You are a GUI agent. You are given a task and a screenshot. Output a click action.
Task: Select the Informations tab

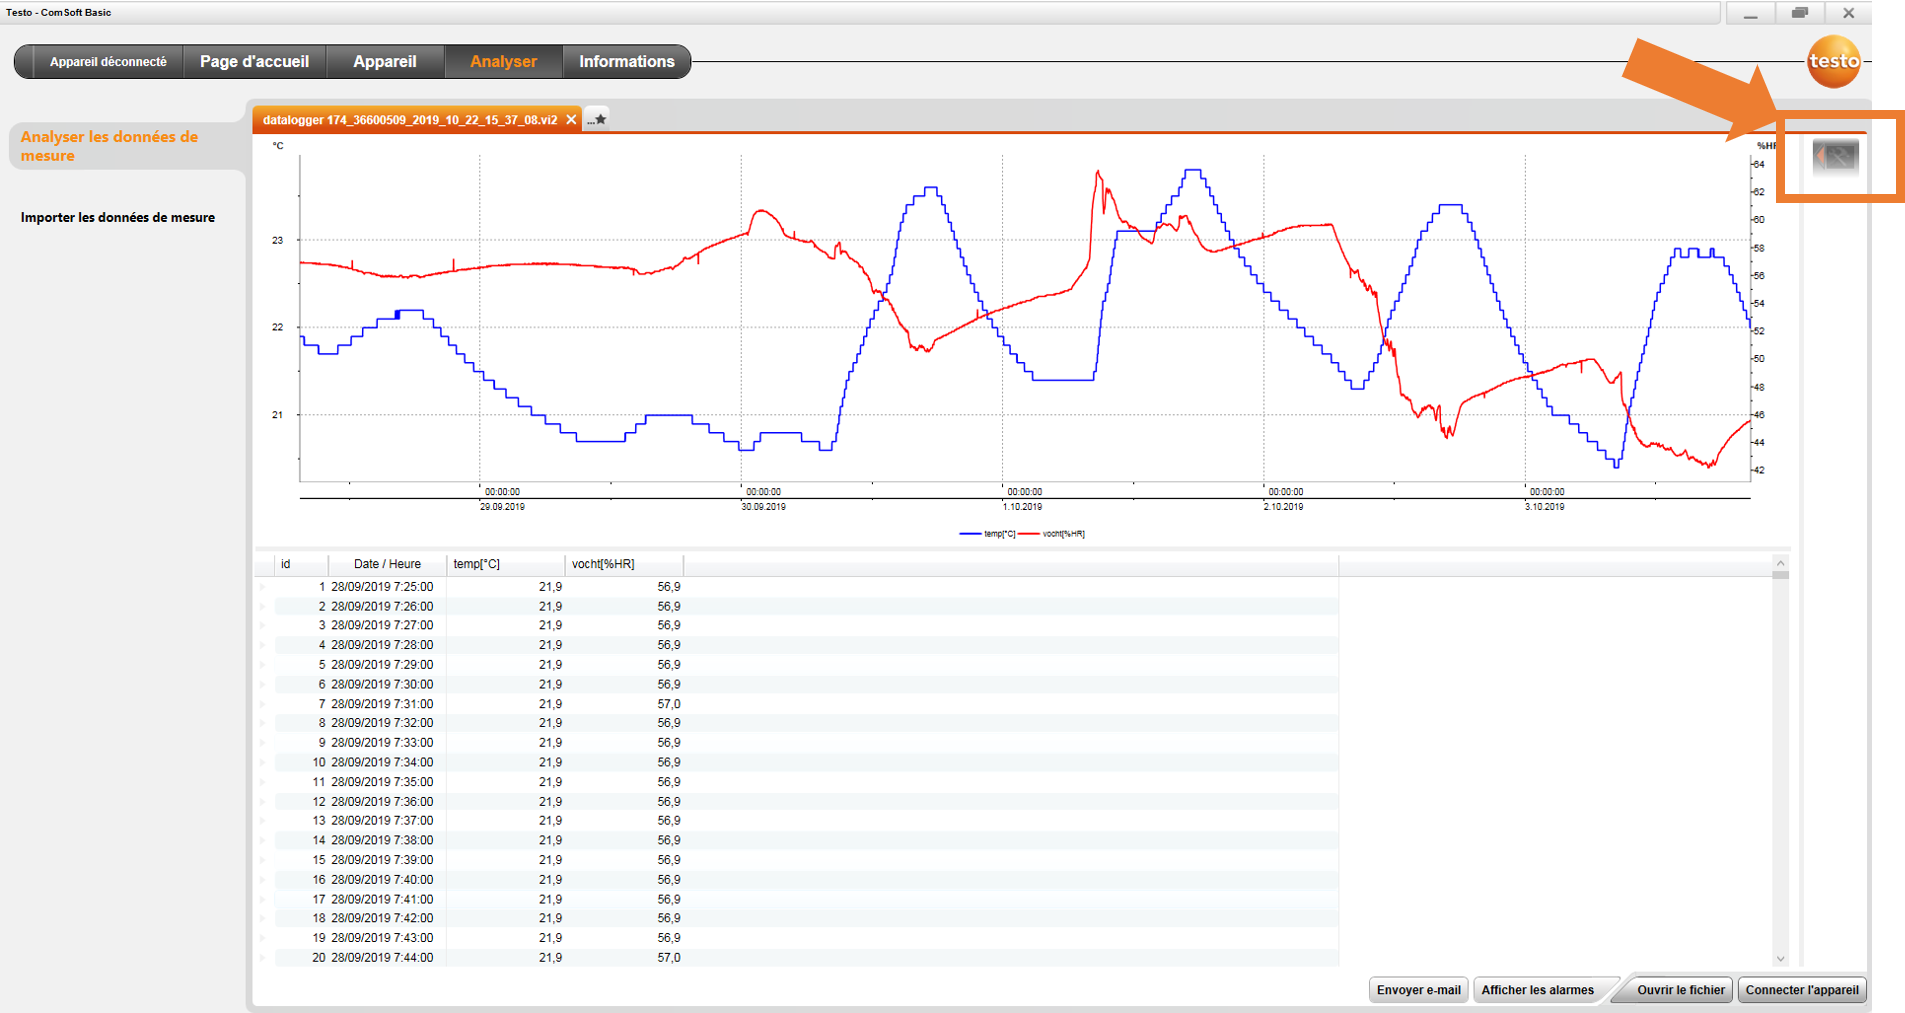[626, 62]
